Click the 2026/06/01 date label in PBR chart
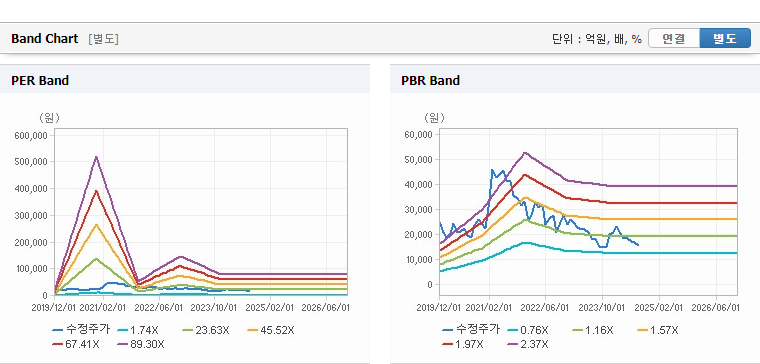The height and width of the screenshot is (364, 760). 715,308
